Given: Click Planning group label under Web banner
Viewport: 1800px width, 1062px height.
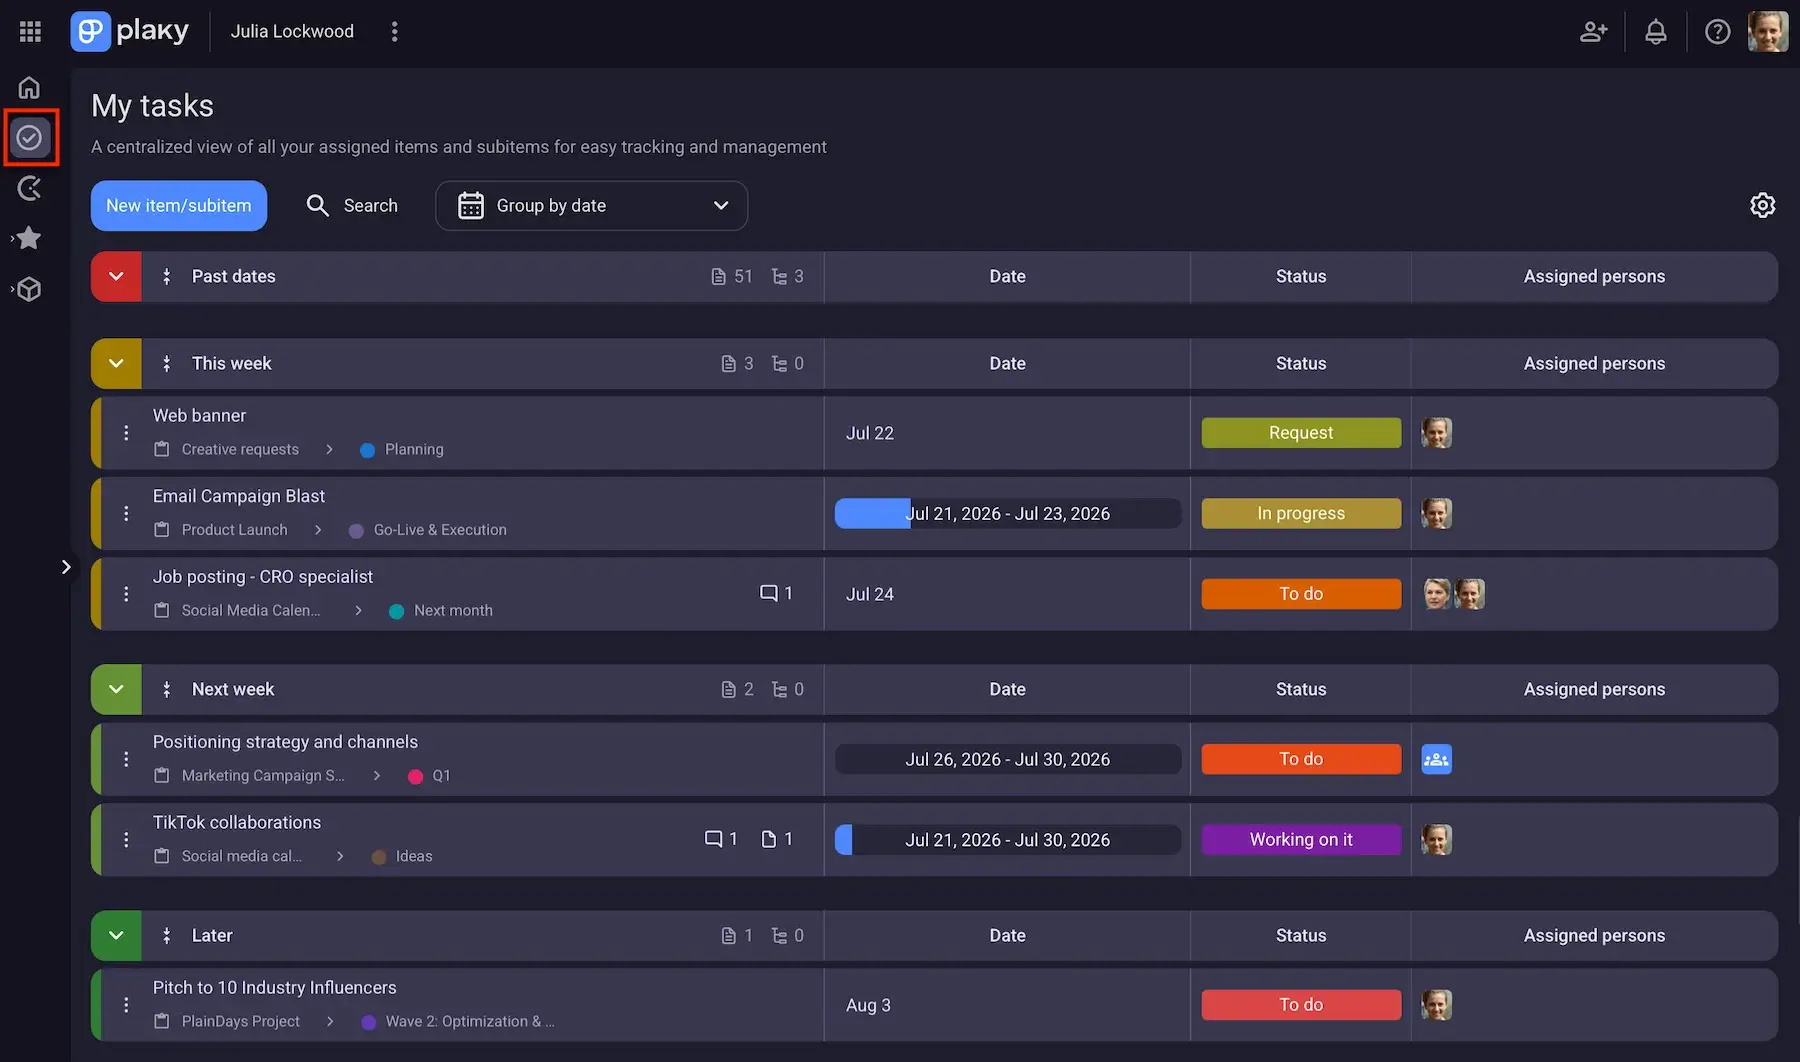Looking at the screenshot, I should pos(414,449).
